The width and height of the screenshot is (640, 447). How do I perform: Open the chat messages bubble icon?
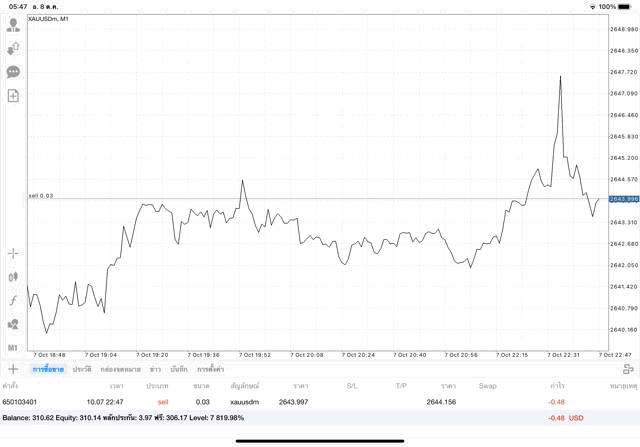coord(13,72)
